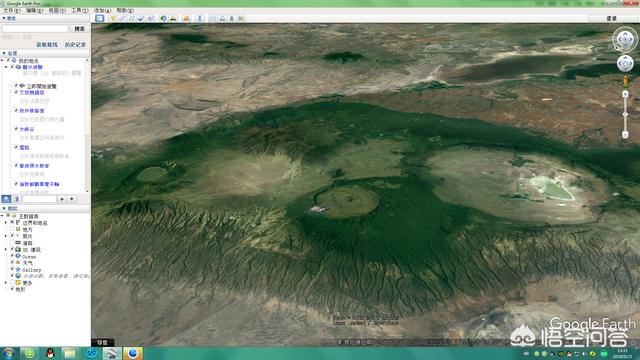This screenshot has width=640, height=360.
Task: Toggle the sidebar panel toolbar icon
Action: tap(99, 18)
